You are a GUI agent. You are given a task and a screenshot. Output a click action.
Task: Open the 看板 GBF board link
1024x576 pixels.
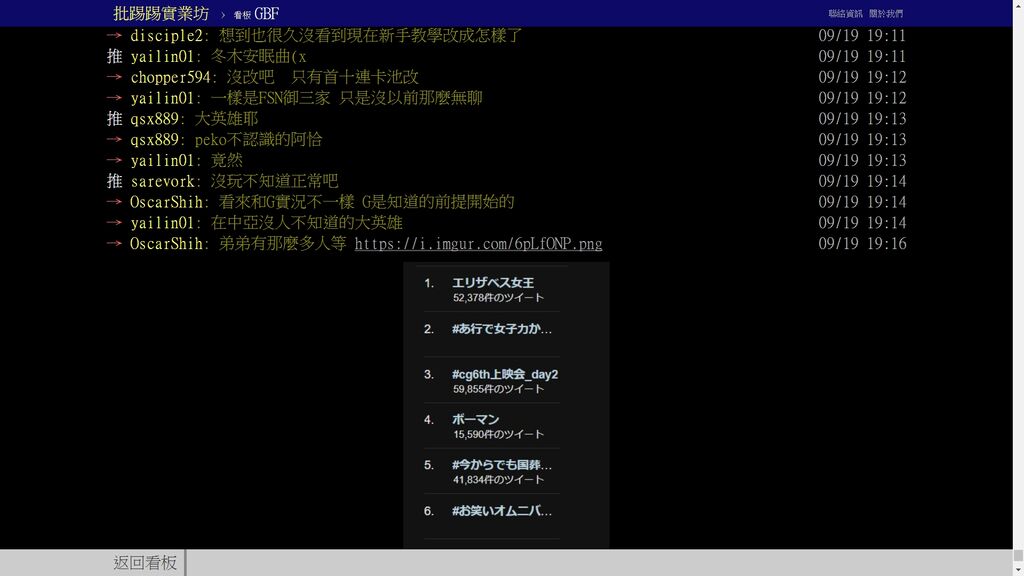pyautogui.click(x=256, y=14)
